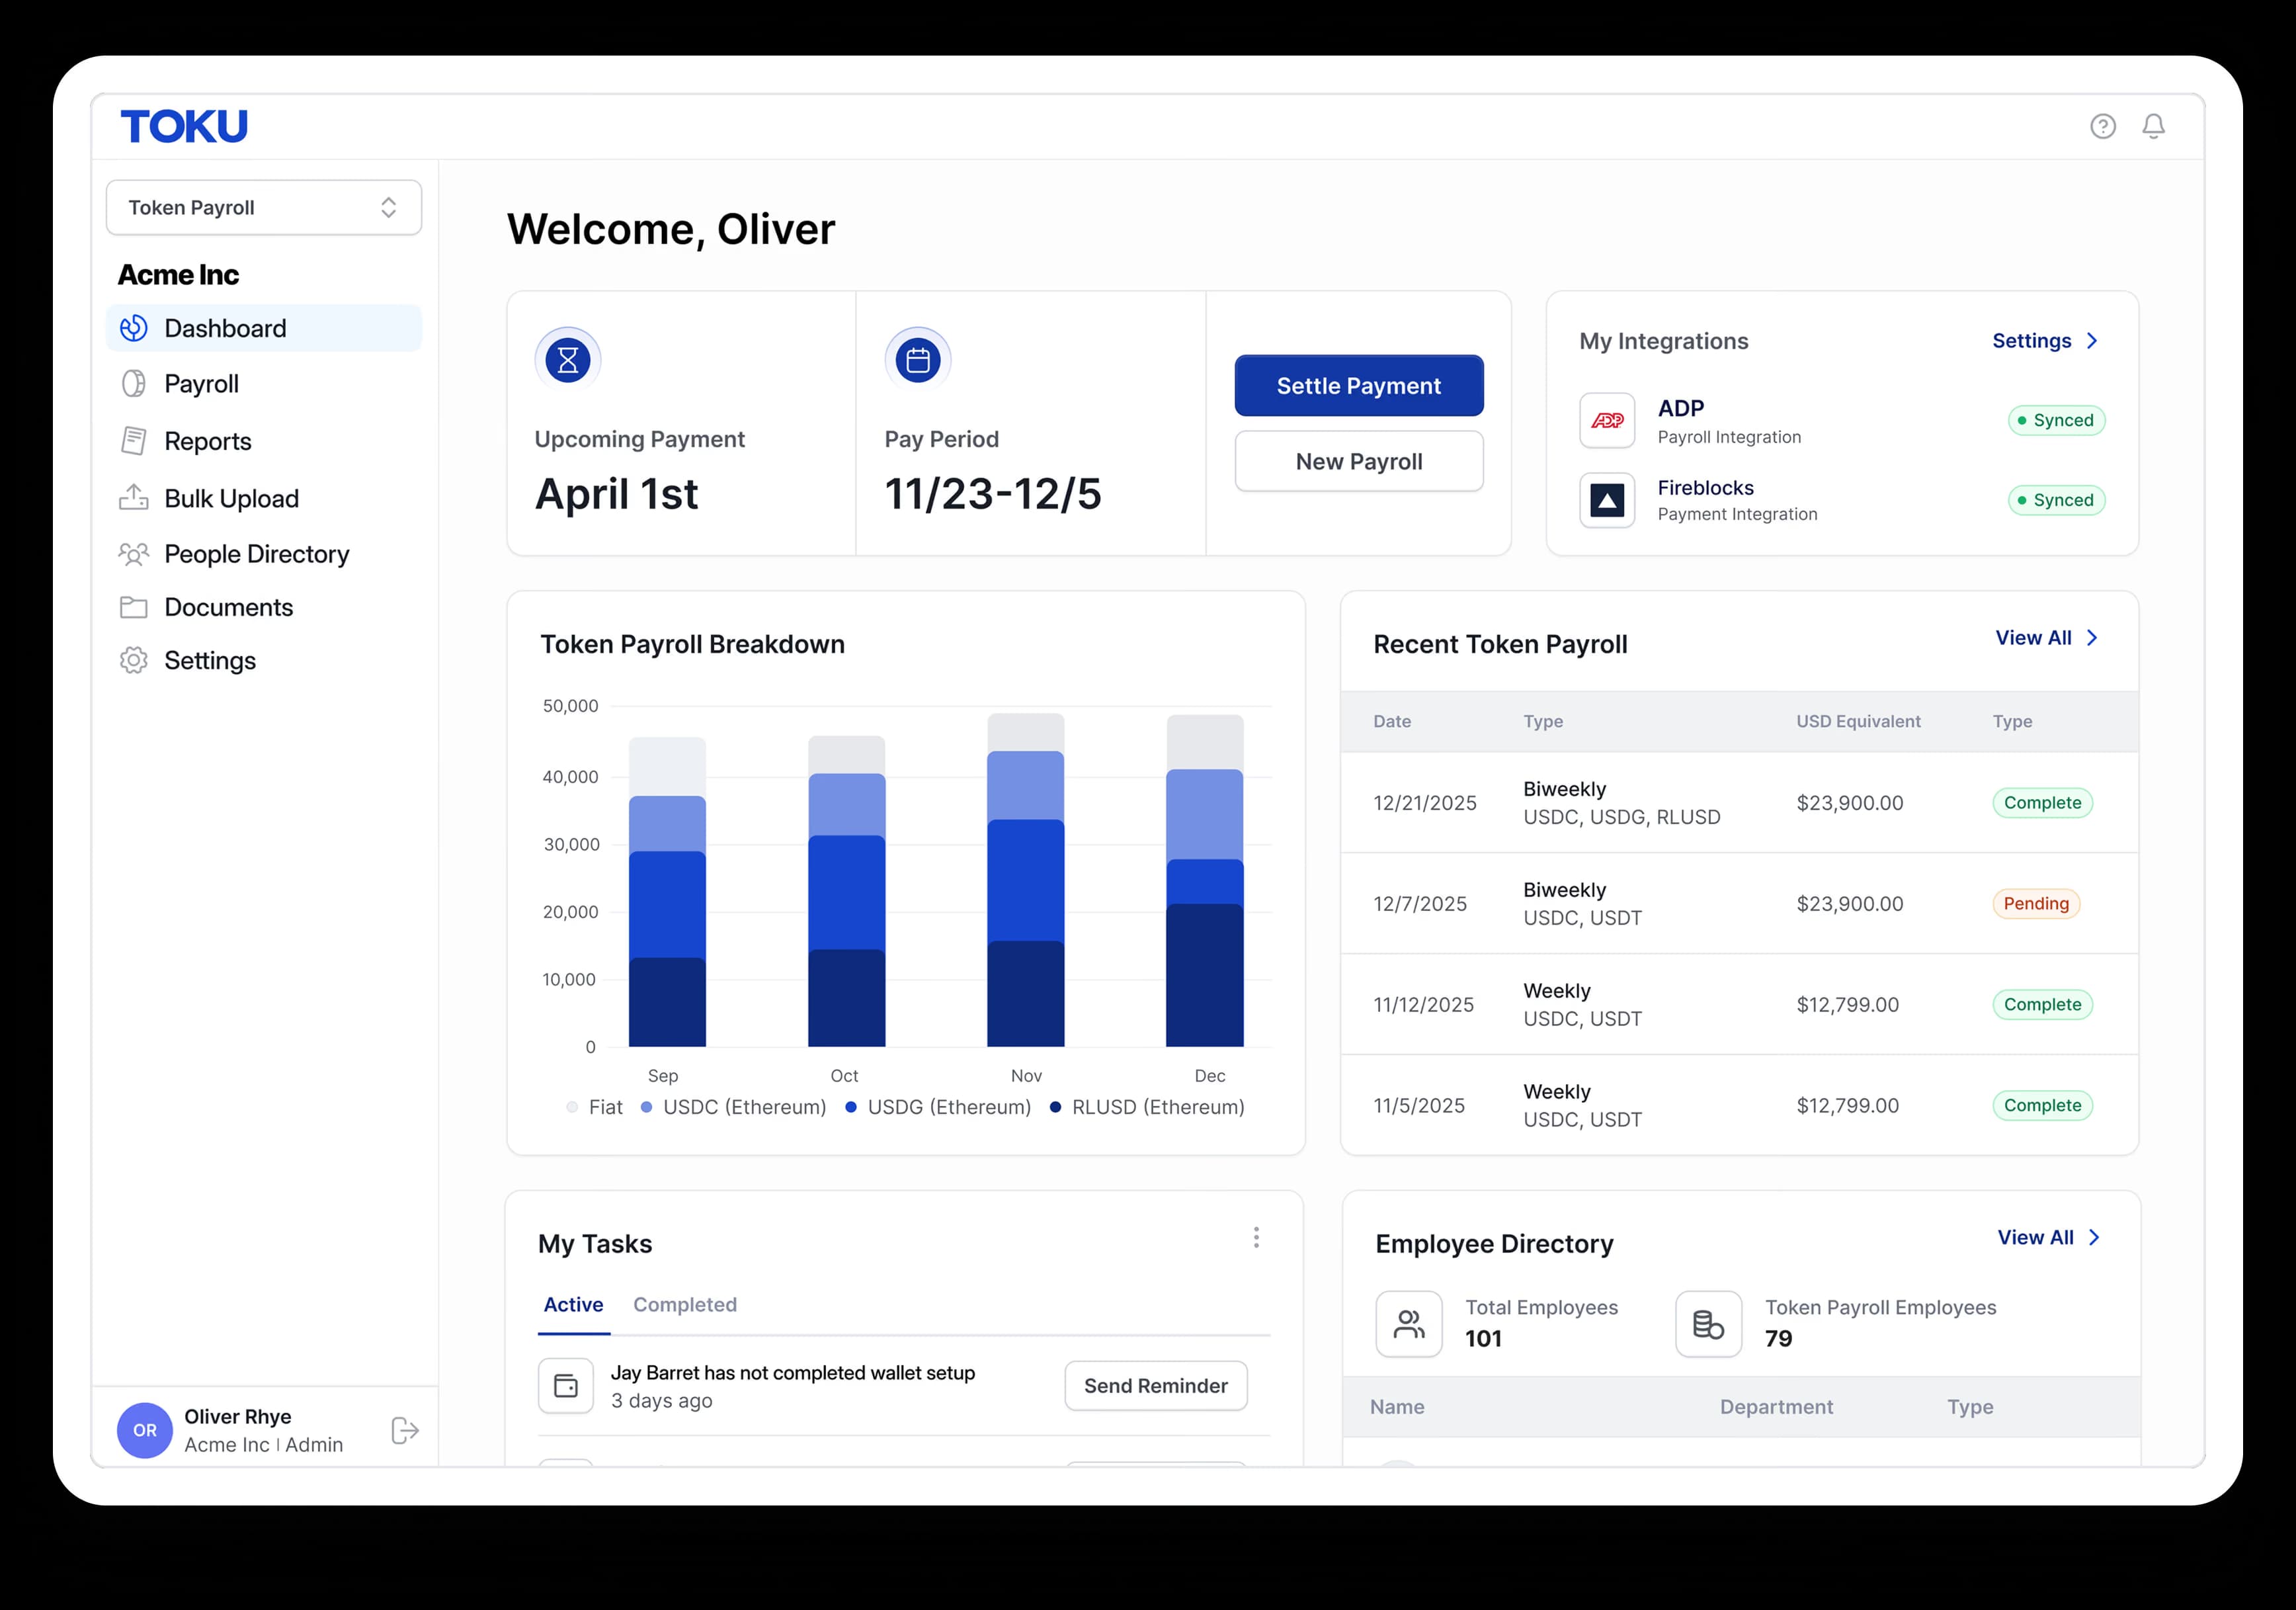Click the Date column header
This screenshot has height=1610, width=2296.
coord(1392,722)
